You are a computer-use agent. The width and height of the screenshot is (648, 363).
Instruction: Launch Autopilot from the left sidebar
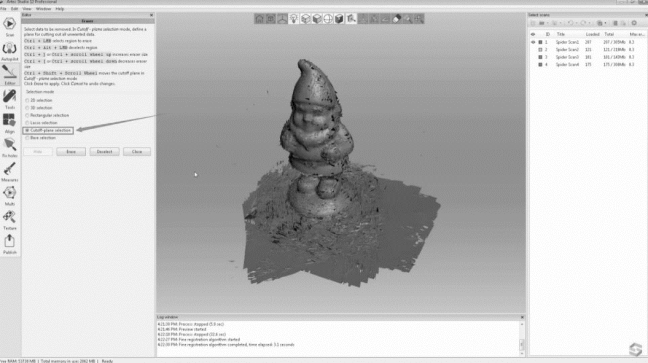[x=10, y=51]
